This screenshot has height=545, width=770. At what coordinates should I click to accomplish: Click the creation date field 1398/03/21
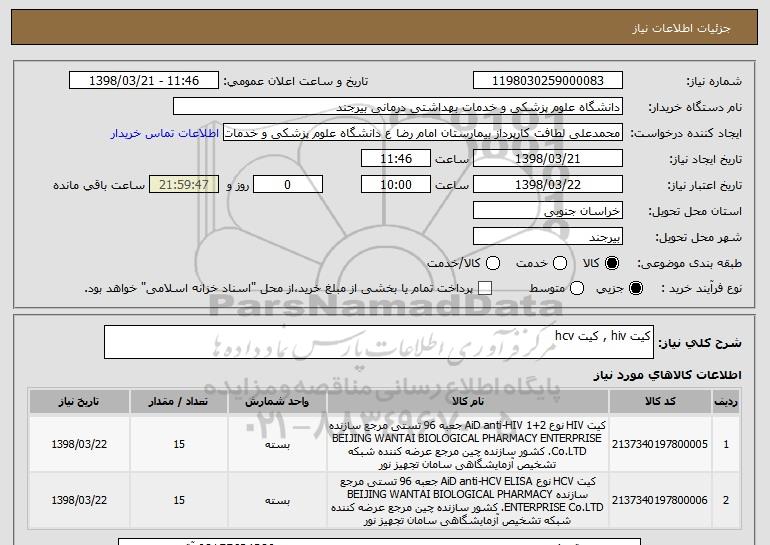point(548,159)
